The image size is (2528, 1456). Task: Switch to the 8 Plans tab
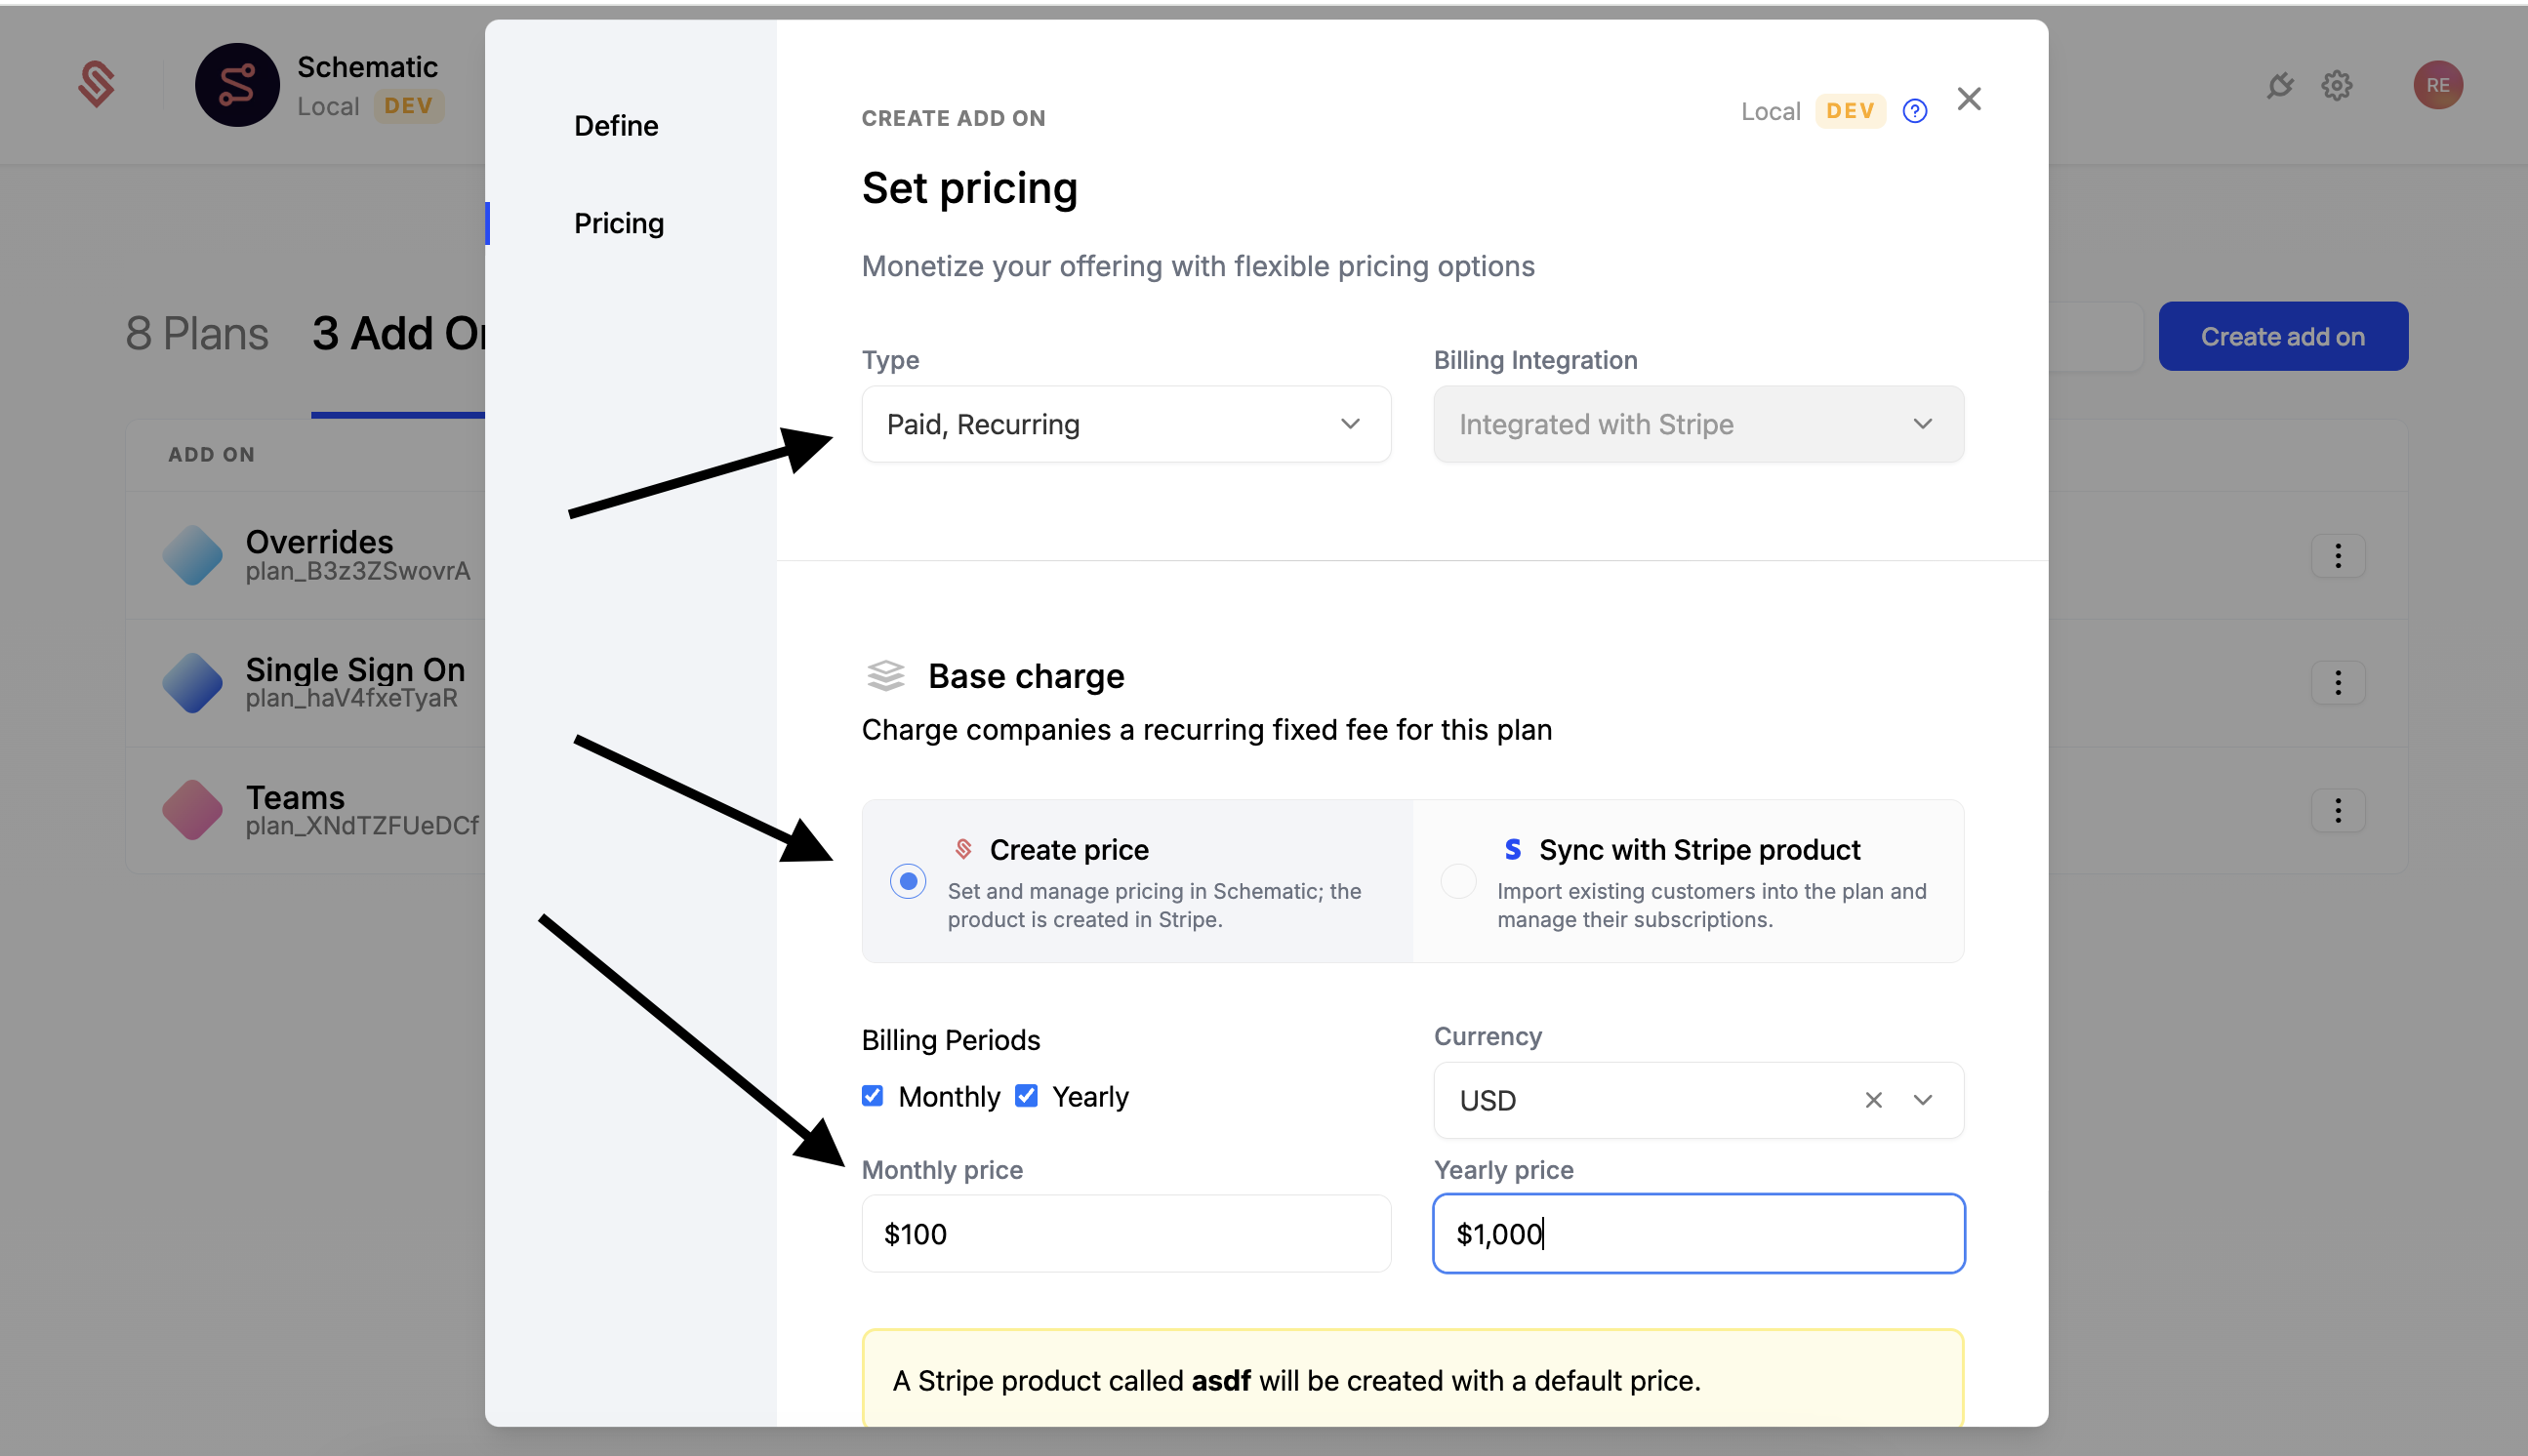click(196, 334)
